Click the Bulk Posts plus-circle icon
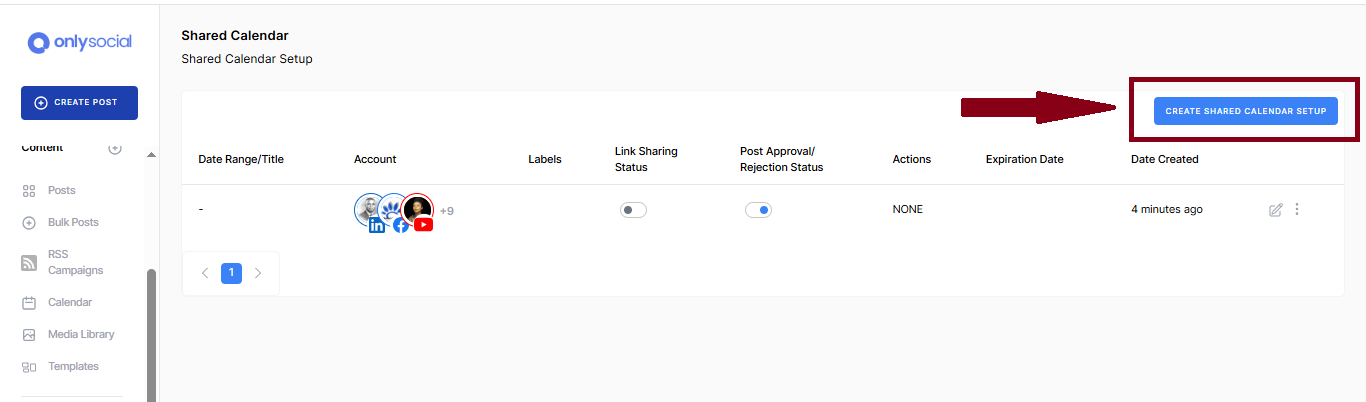The height and width of the screenshot is (402, 1366). (x=29, y=222)
